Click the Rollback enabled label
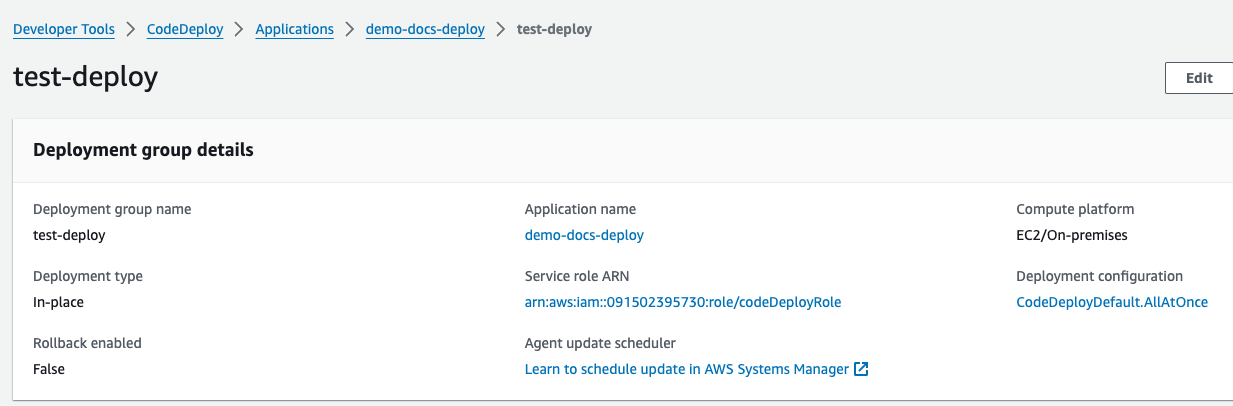 [87, 343]
